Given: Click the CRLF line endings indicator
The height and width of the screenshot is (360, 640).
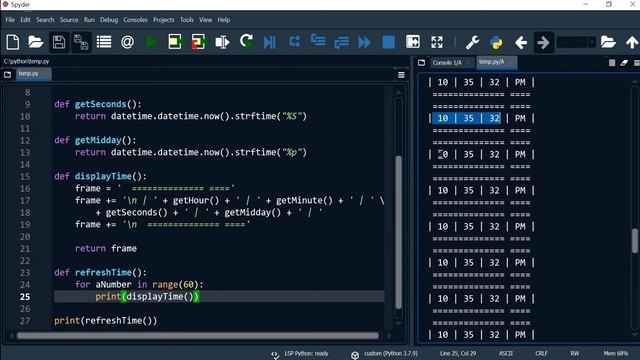Looking at the screenshot, I should click(x=541, y=353).
